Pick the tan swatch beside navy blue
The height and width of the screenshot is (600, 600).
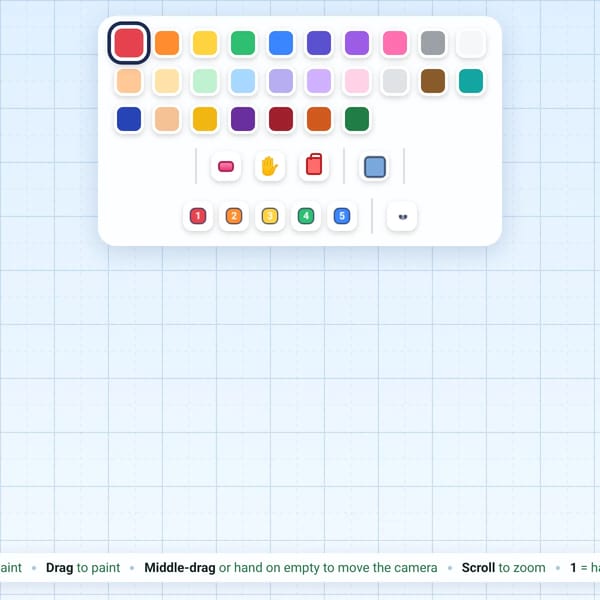coord(167,119)
